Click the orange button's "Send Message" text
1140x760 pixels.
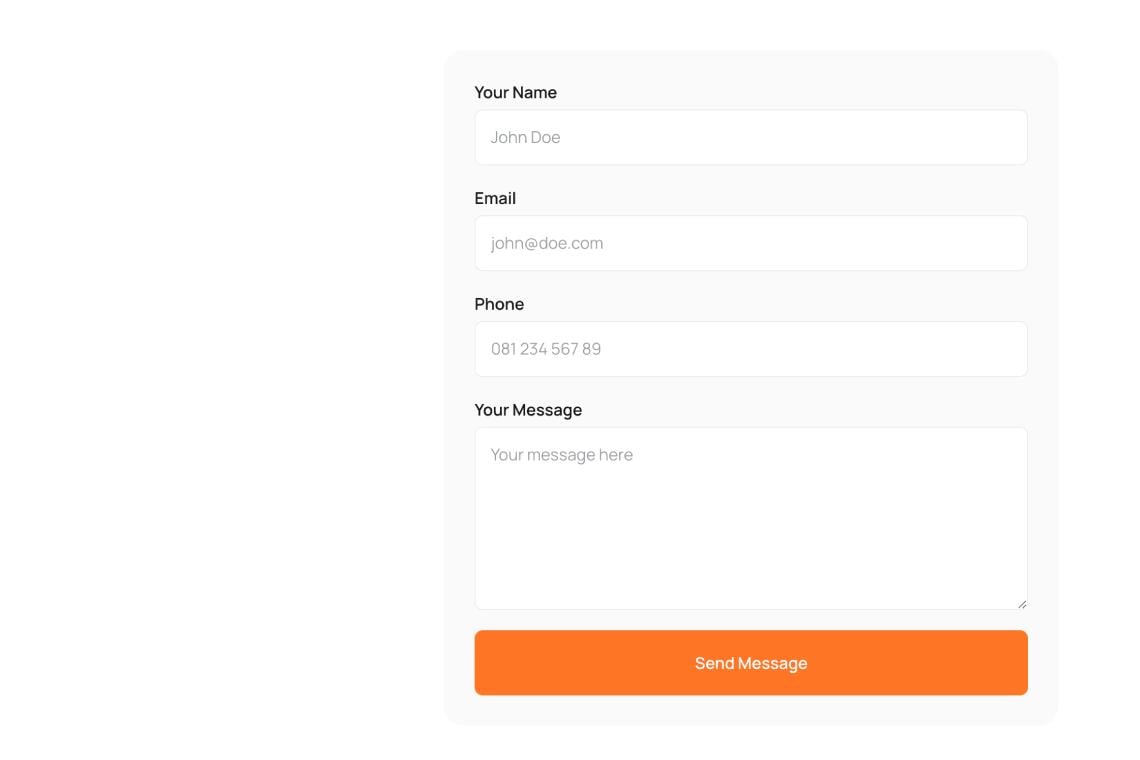pos(750,663)
